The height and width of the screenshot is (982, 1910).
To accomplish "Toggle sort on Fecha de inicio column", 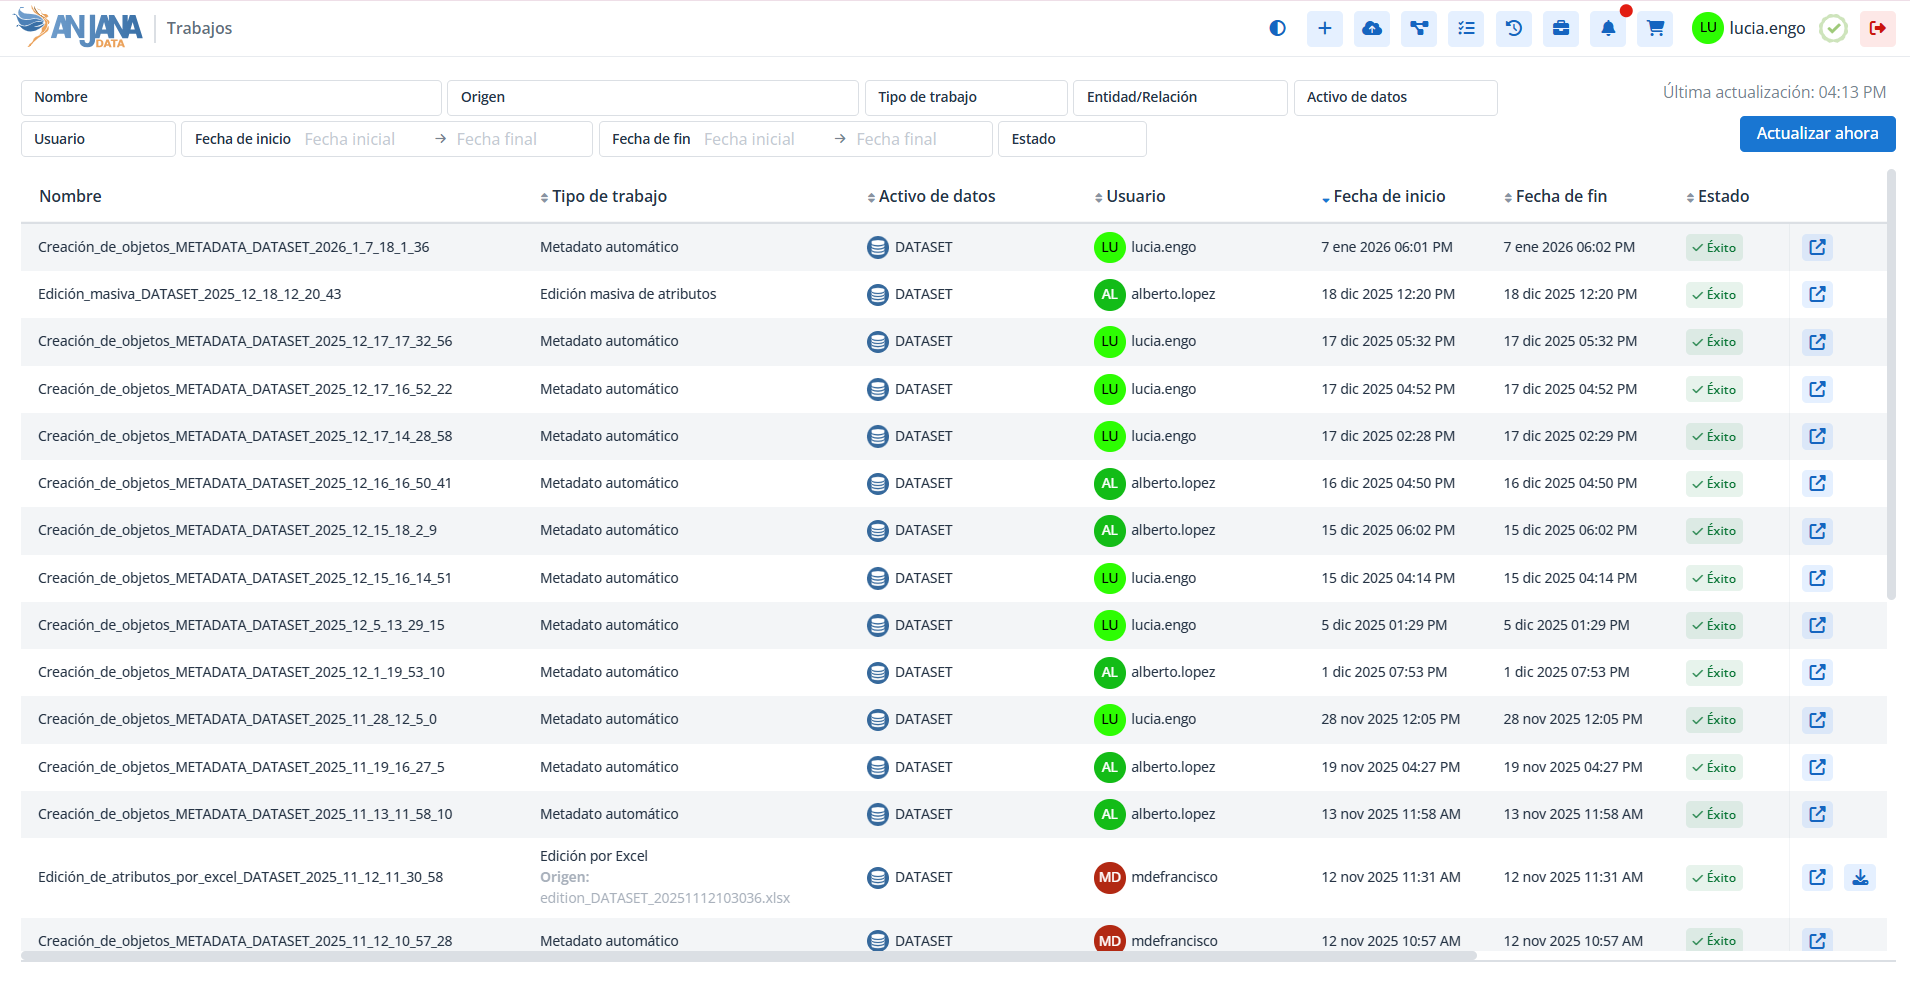I will pyautogui.click(x=1388, y=197).
